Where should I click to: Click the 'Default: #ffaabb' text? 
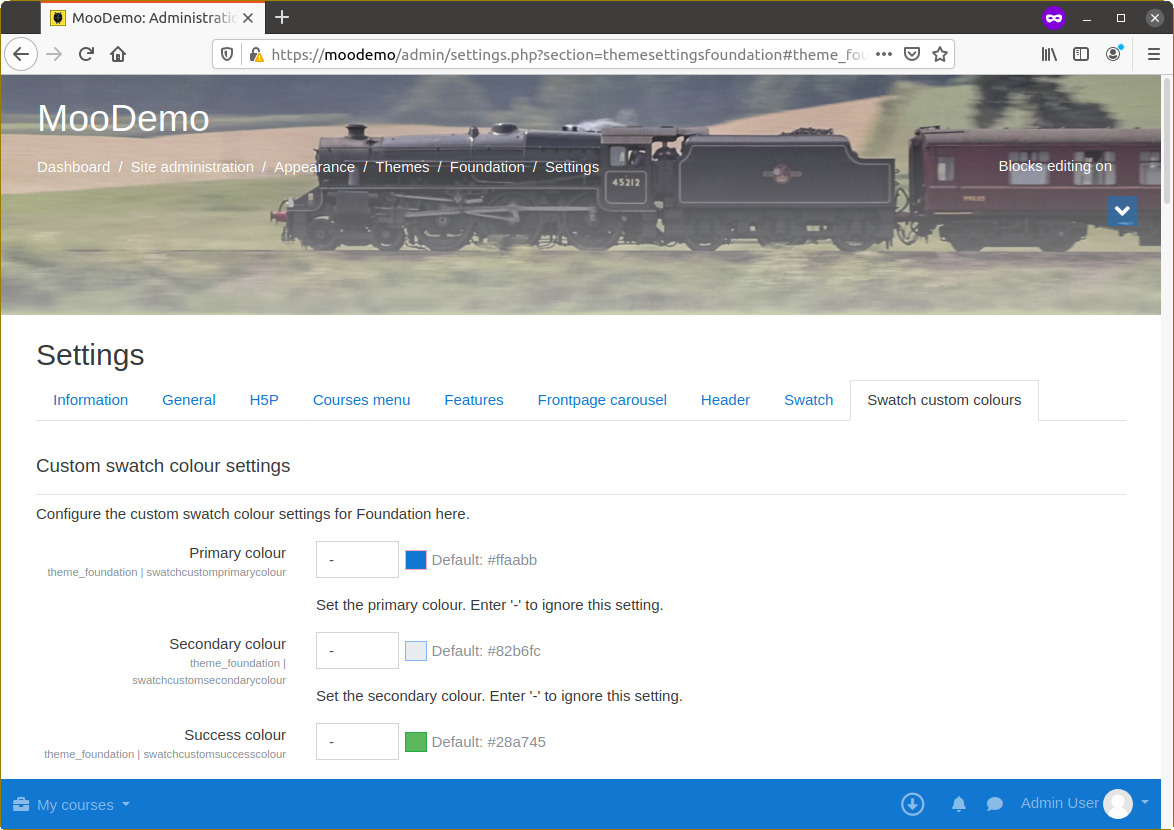pos(484,560)
